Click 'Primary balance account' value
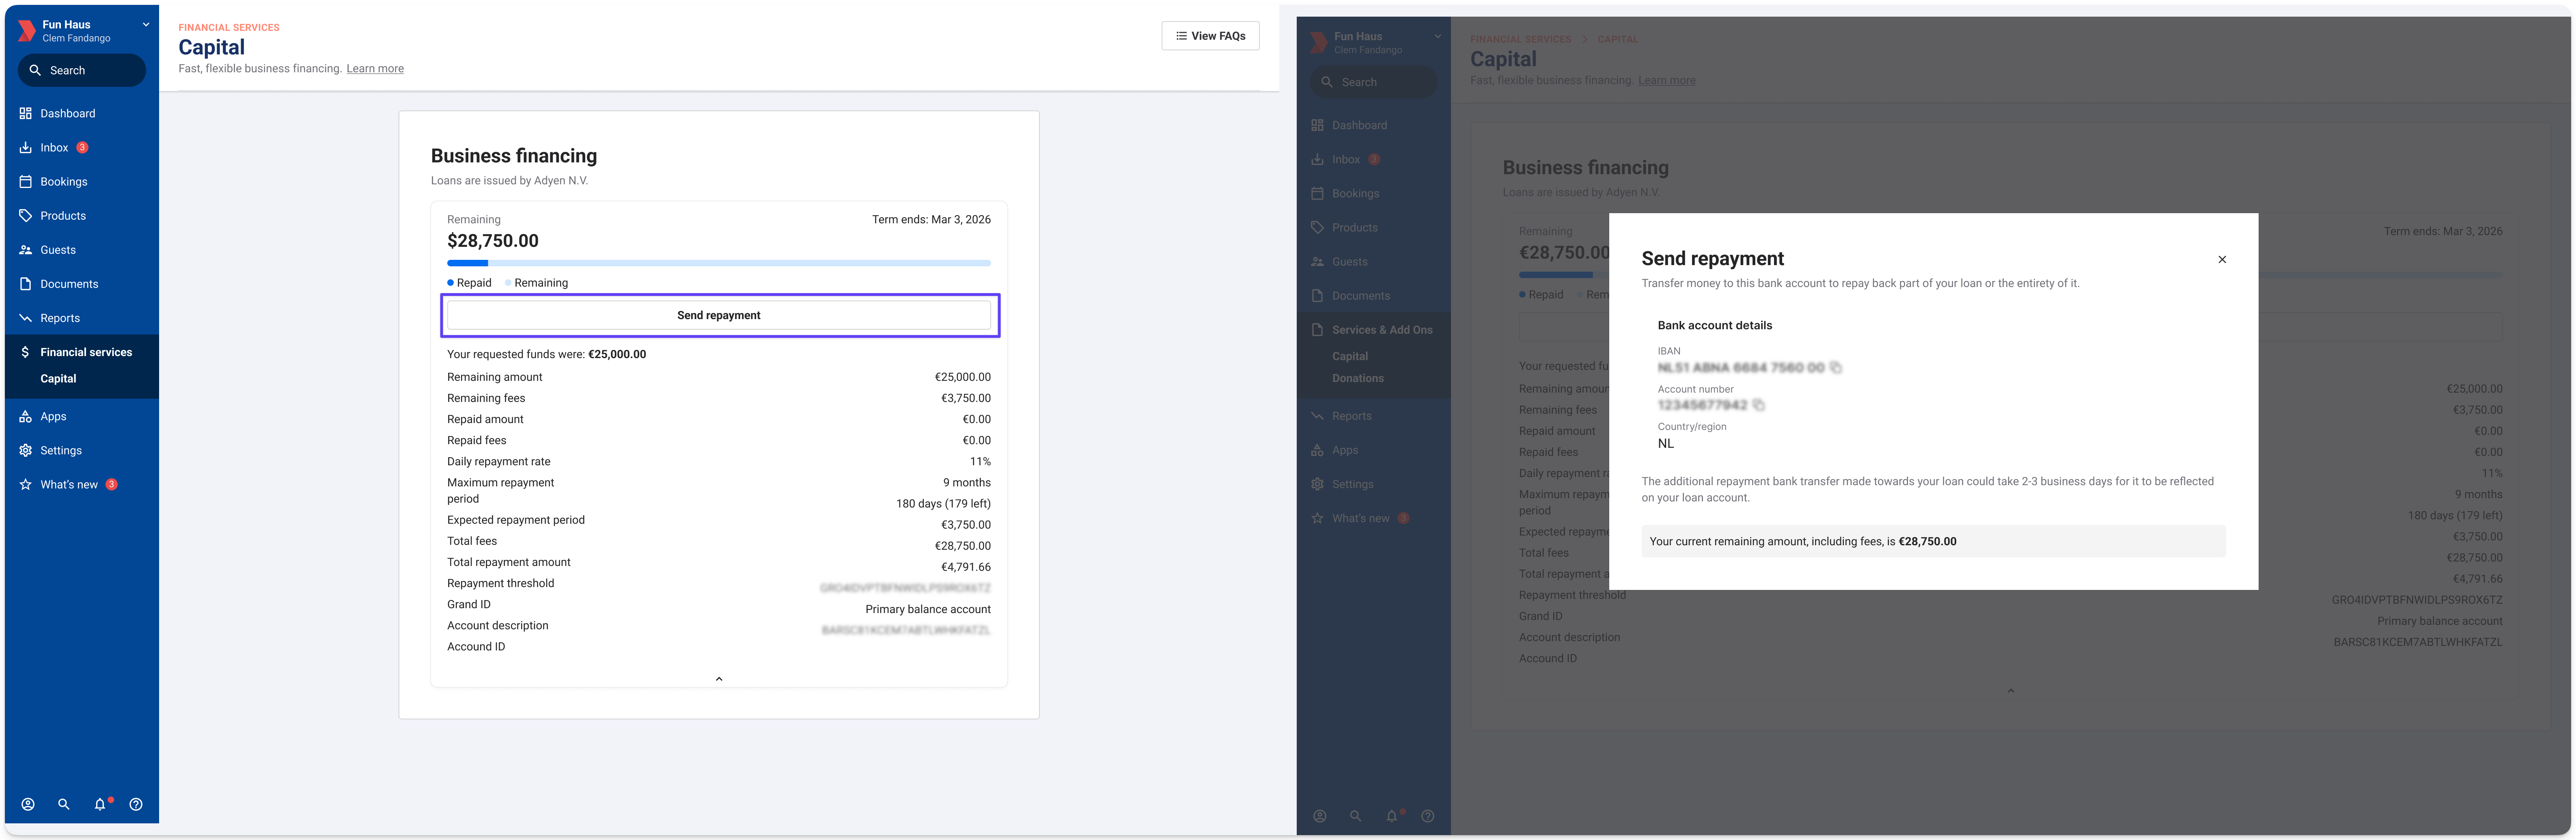The width and height of the screenshot is (2576, 840). [x=928, y=609]
